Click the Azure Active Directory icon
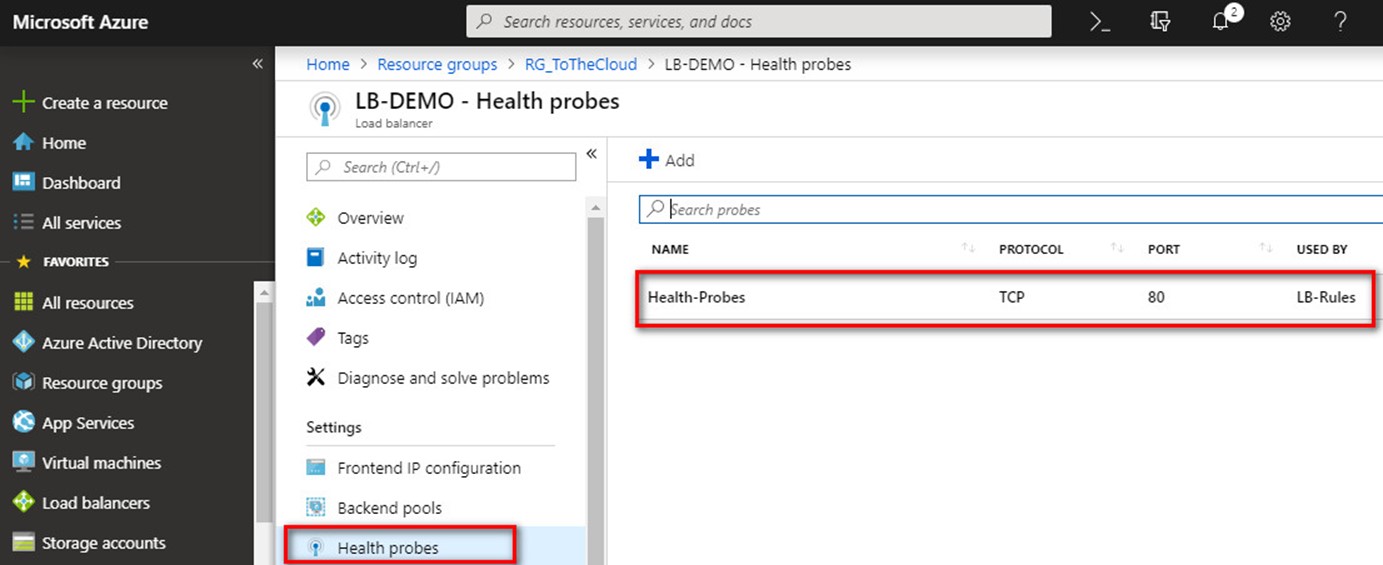The height and width of the screenshot is (565, 1383). tap(24, 343)
